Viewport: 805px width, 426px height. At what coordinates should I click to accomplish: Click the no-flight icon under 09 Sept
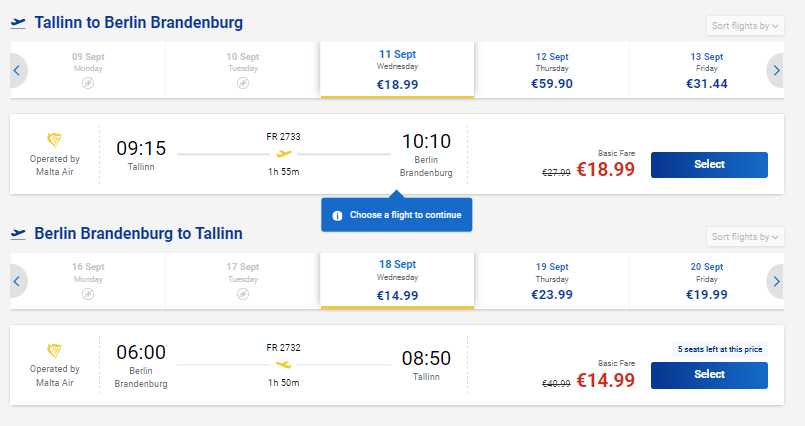point(88,83)
